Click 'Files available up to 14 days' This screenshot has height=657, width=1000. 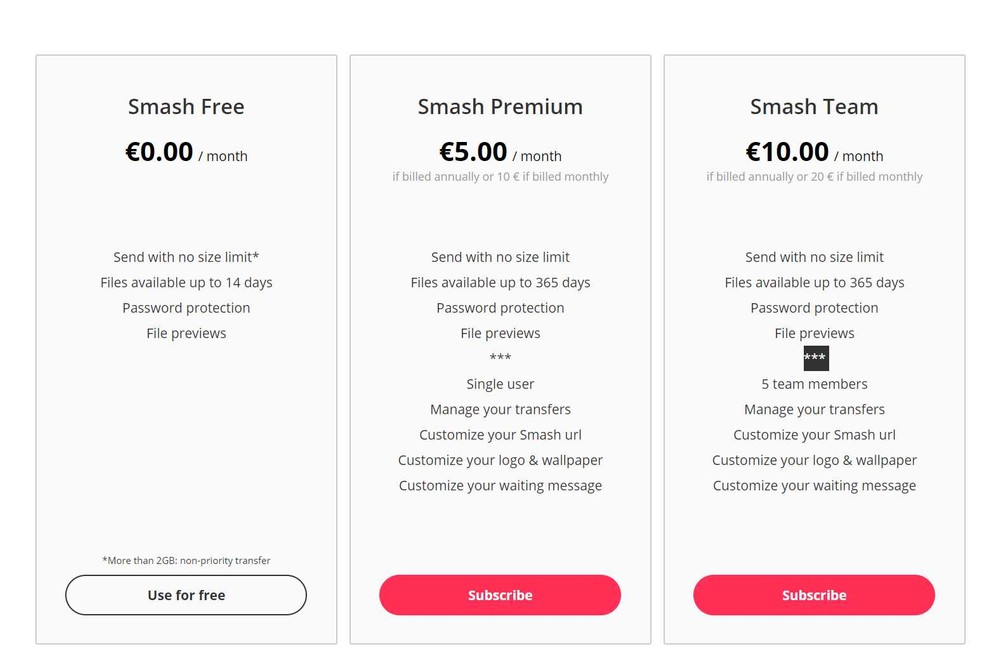click(x=186, y=283)
